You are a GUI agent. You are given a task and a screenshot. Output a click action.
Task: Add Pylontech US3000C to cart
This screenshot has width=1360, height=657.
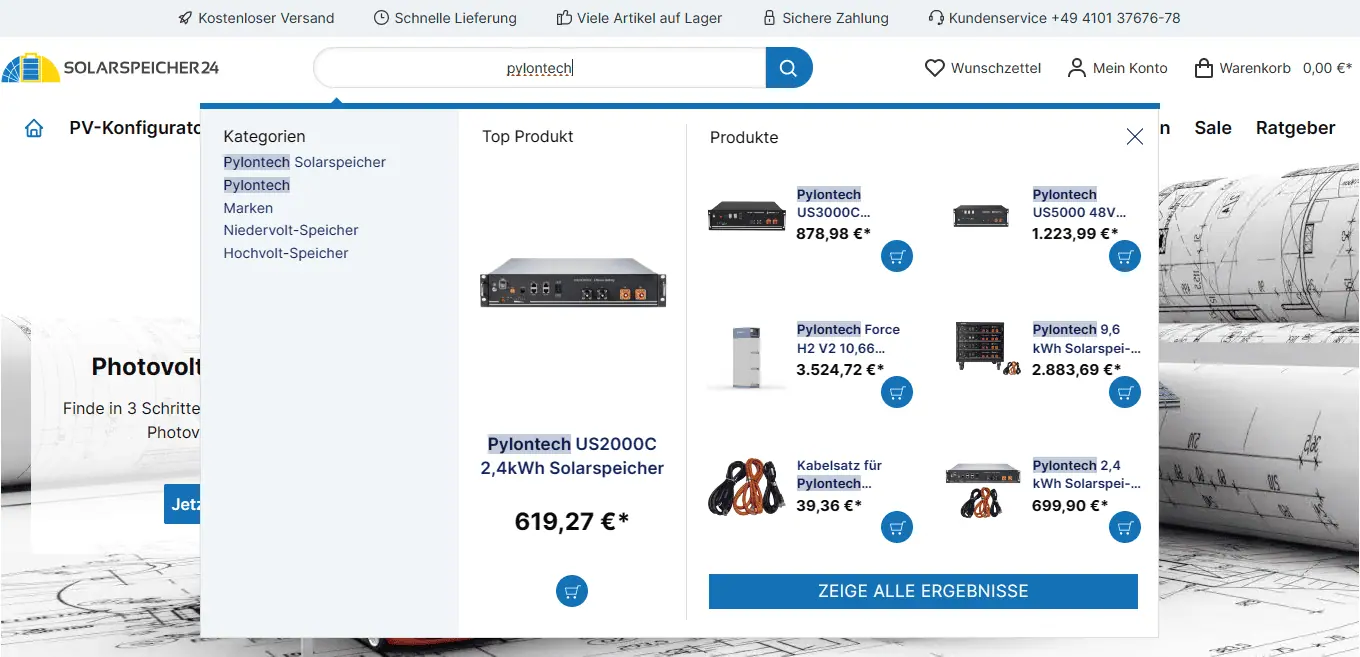pyautogui.click(x=897, y=257)
